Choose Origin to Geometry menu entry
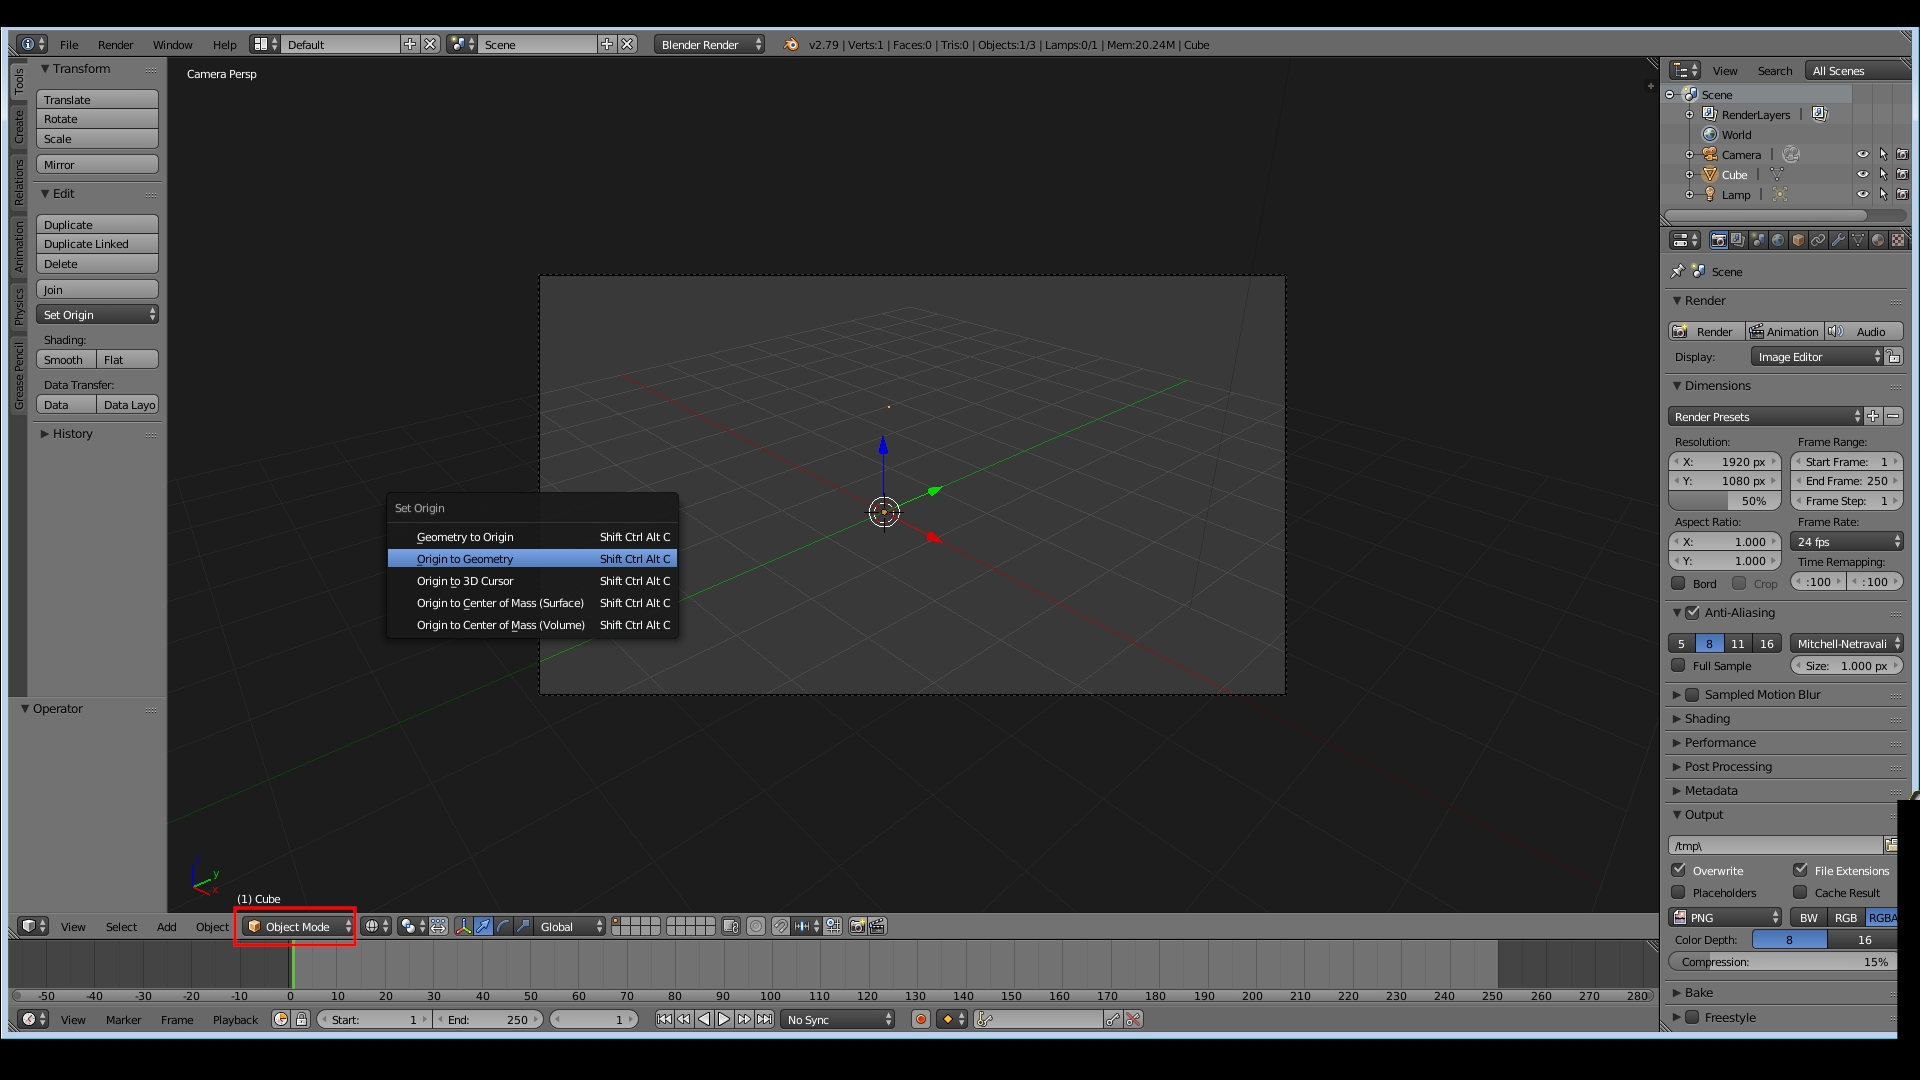 point(533,558)
